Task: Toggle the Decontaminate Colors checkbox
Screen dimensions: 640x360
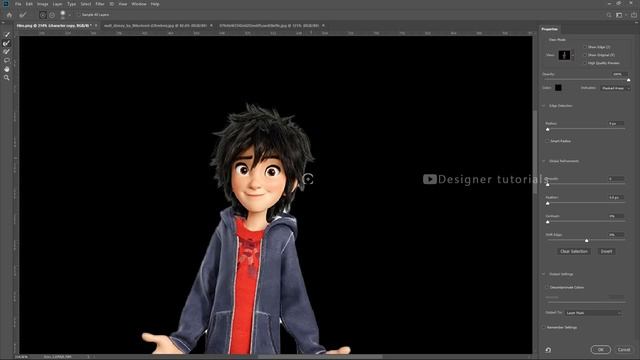Action: point(547,287)
